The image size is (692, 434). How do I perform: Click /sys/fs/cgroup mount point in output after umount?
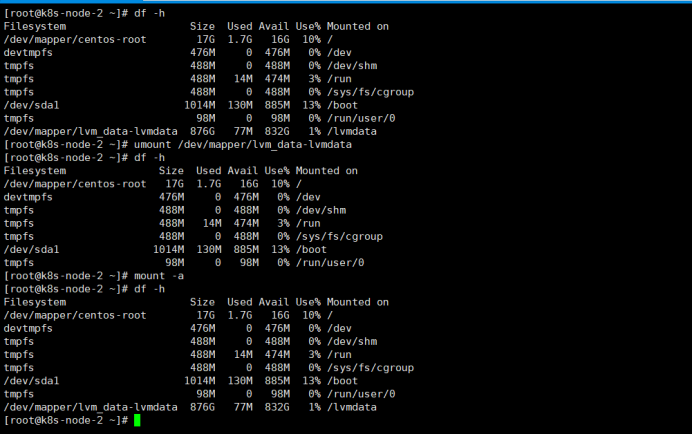click(x=339, y=237)
